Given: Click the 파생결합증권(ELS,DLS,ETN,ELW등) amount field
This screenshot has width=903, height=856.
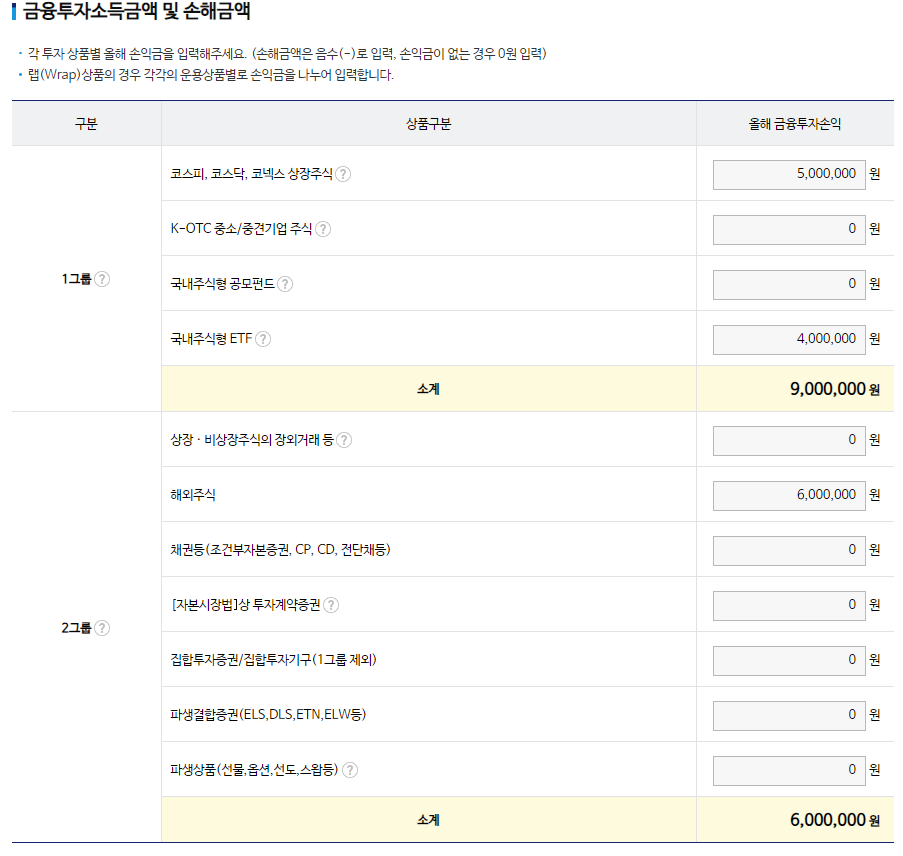Looking at the screenshot, I should point(789,716).
